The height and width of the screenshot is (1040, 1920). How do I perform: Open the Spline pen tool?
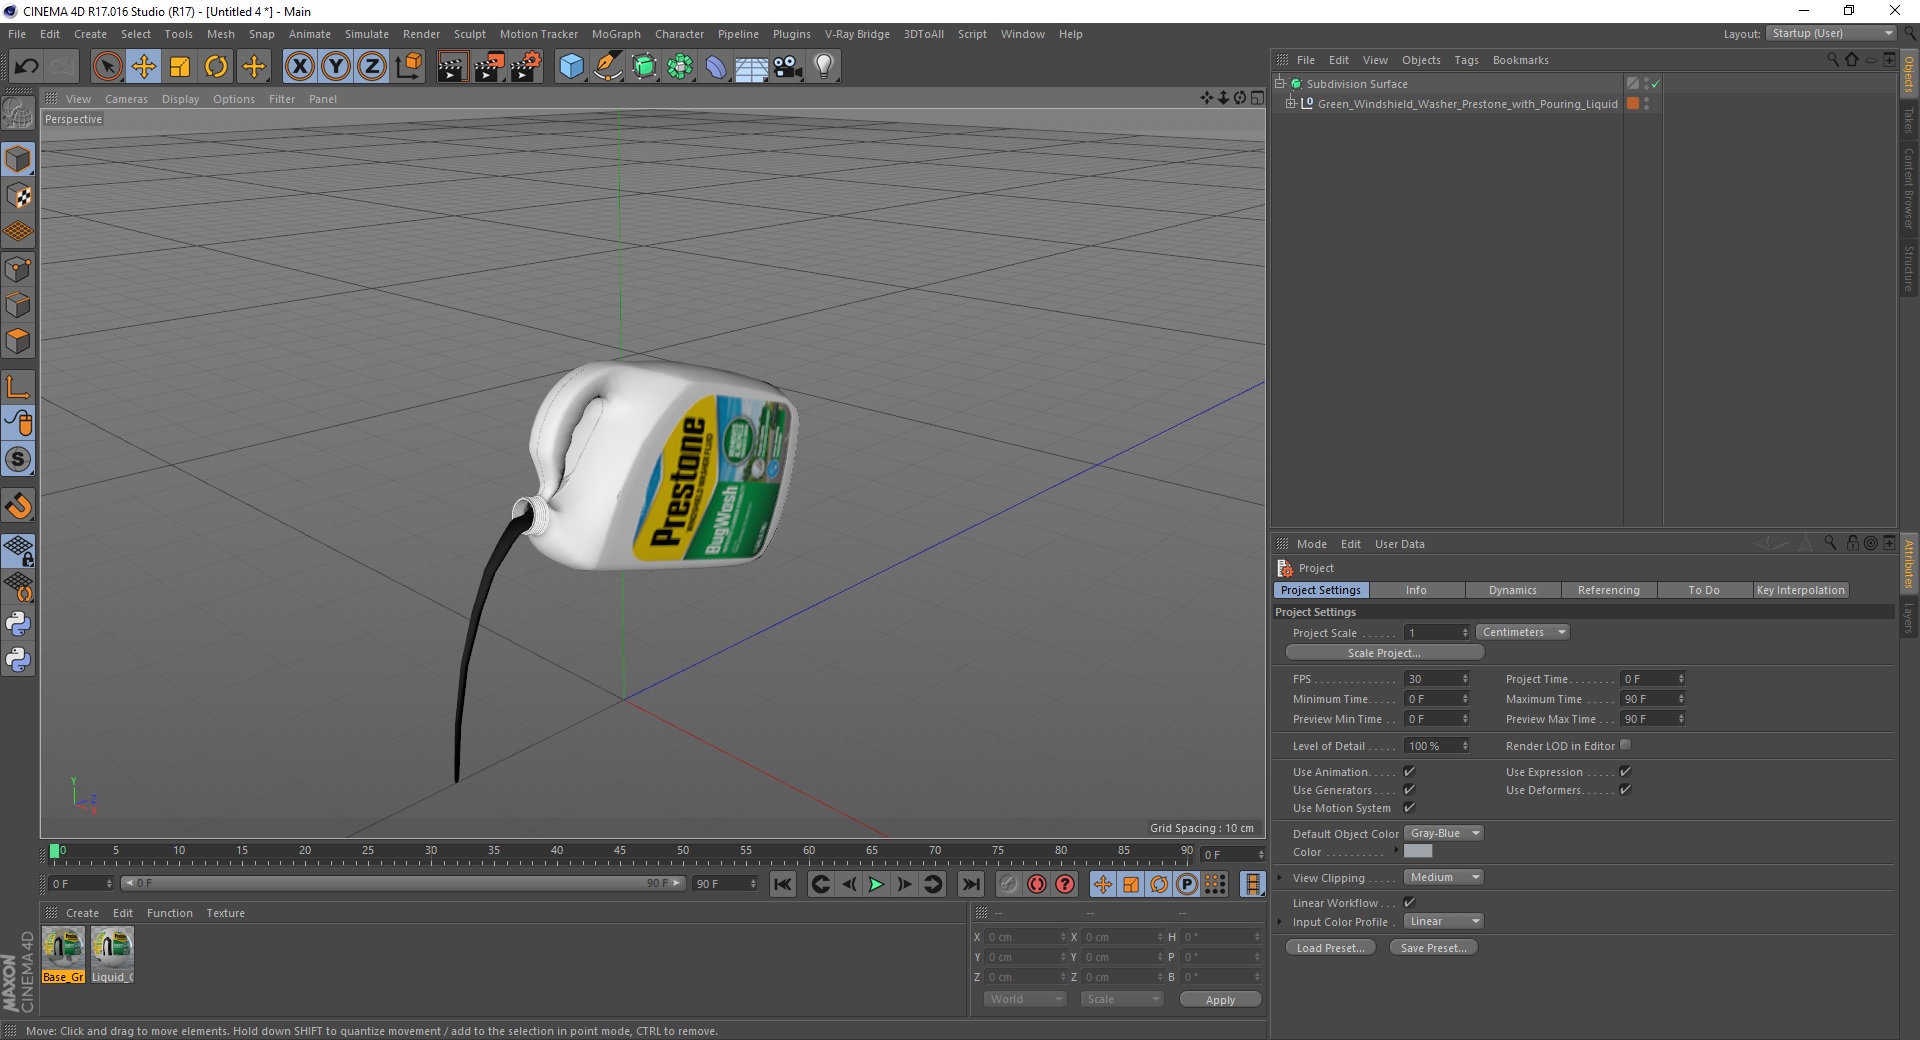(608, 67)
